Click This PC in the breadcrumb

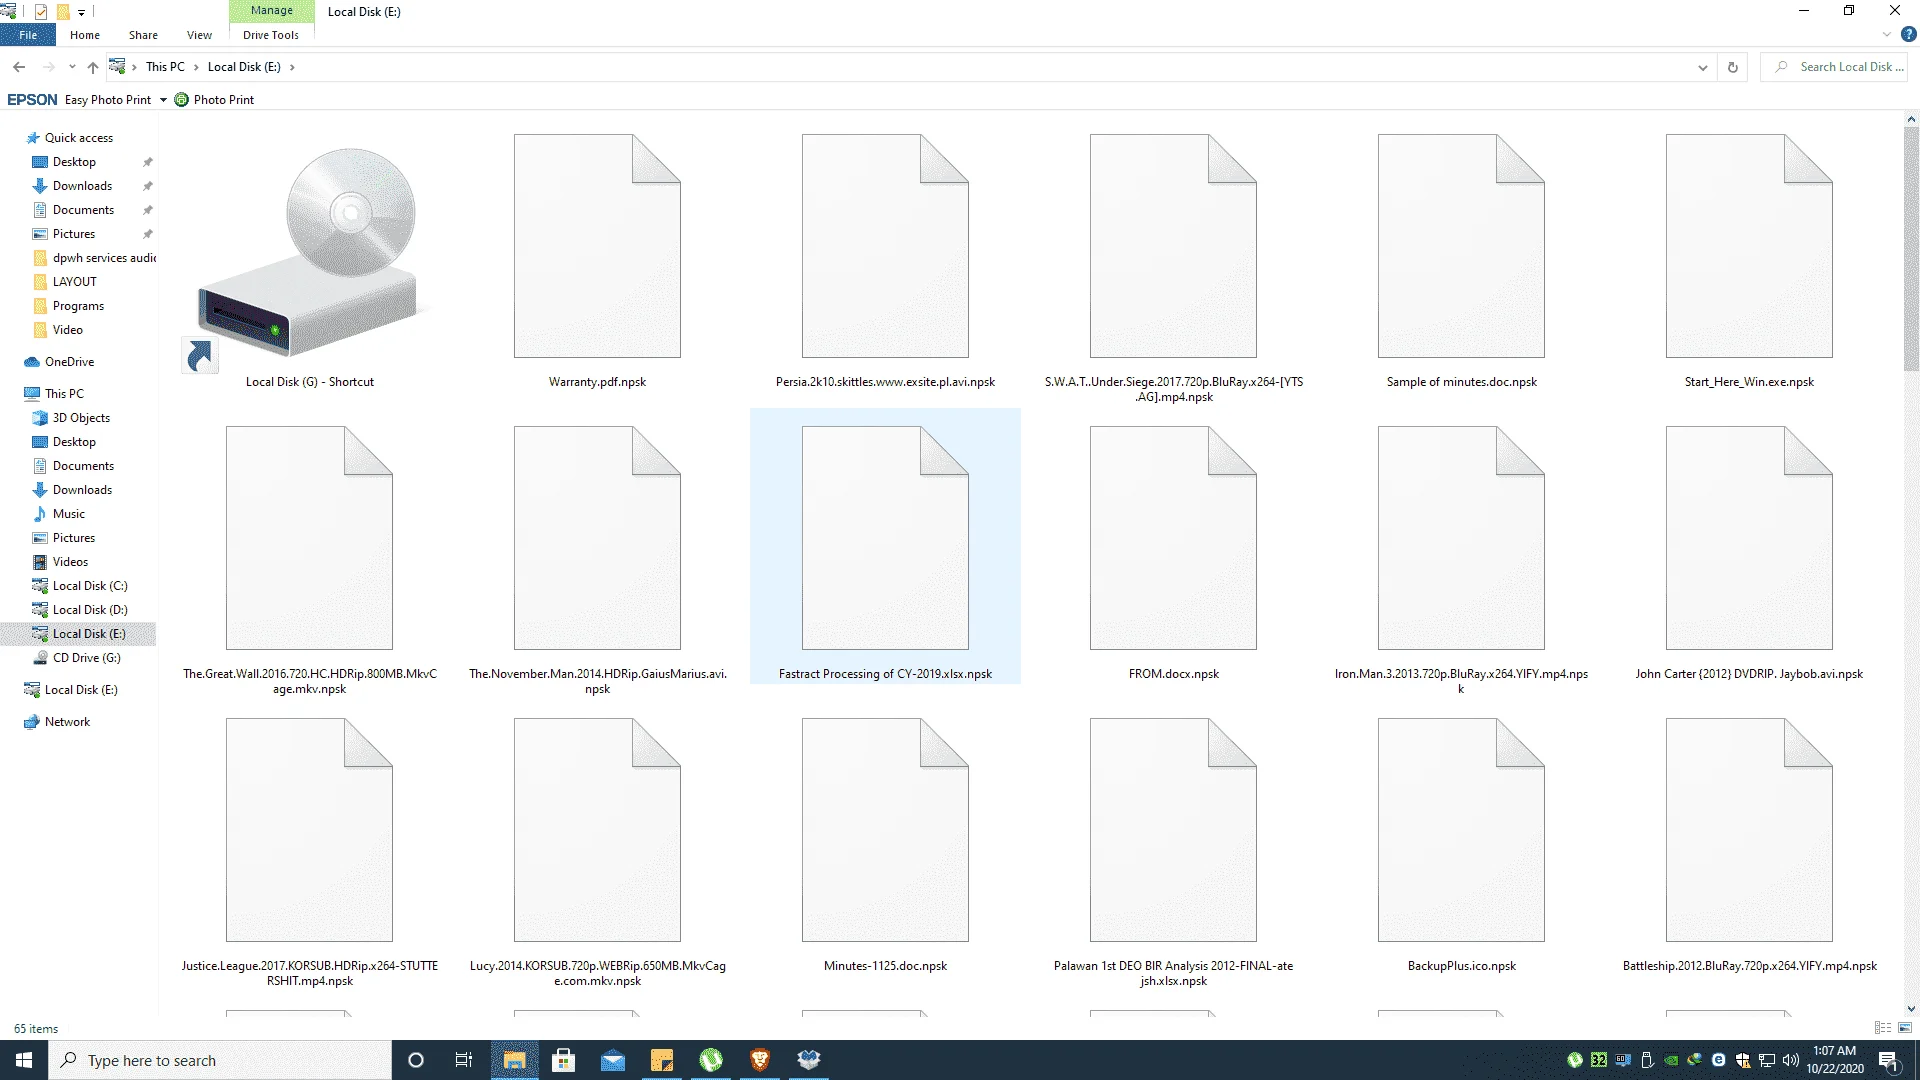click(165, 67)
